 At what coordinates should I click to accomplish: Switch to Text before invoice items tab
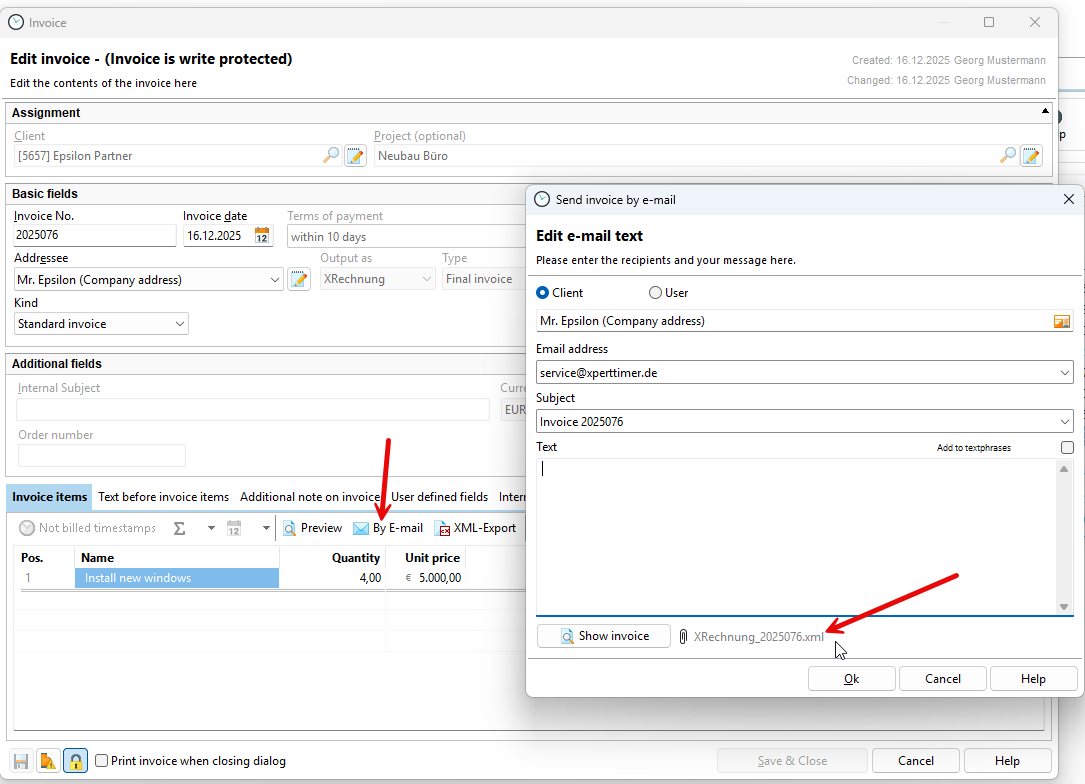coord(163,497)
